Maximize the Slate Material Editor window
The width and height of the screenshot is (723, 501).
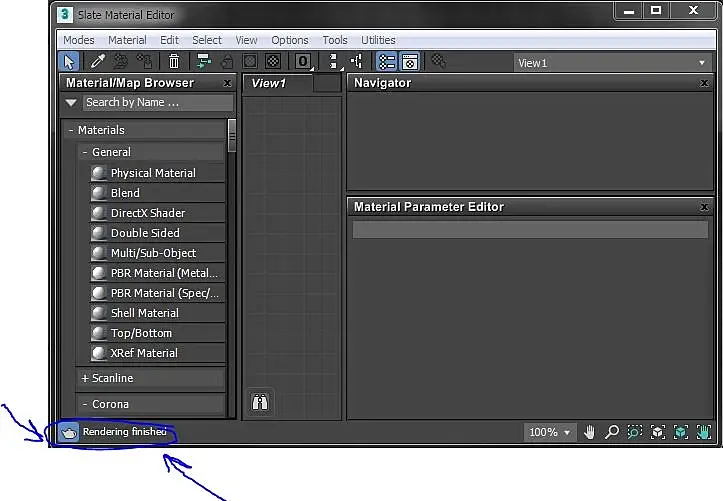click(656, 11)
